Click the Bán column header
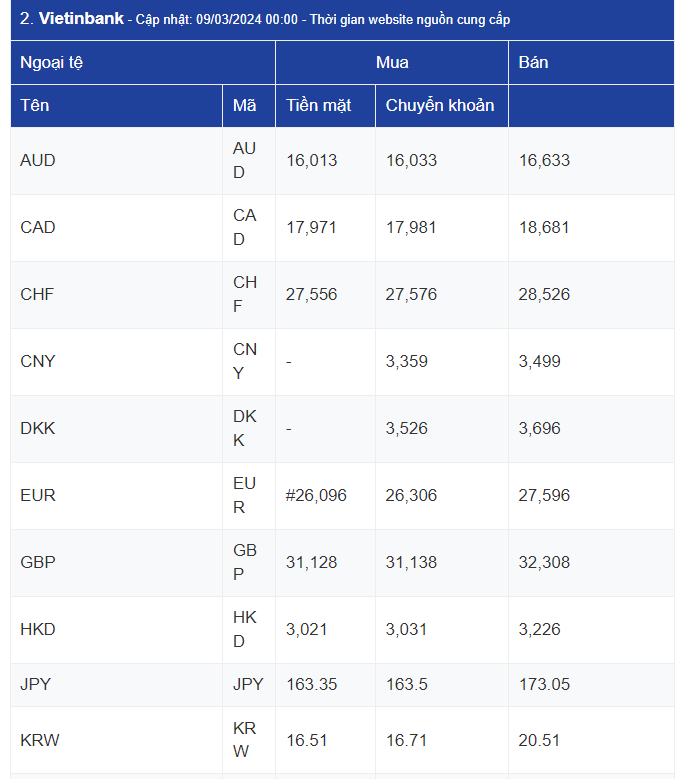Viewport: 684px width, 779px height. click(x=591, y=63)
